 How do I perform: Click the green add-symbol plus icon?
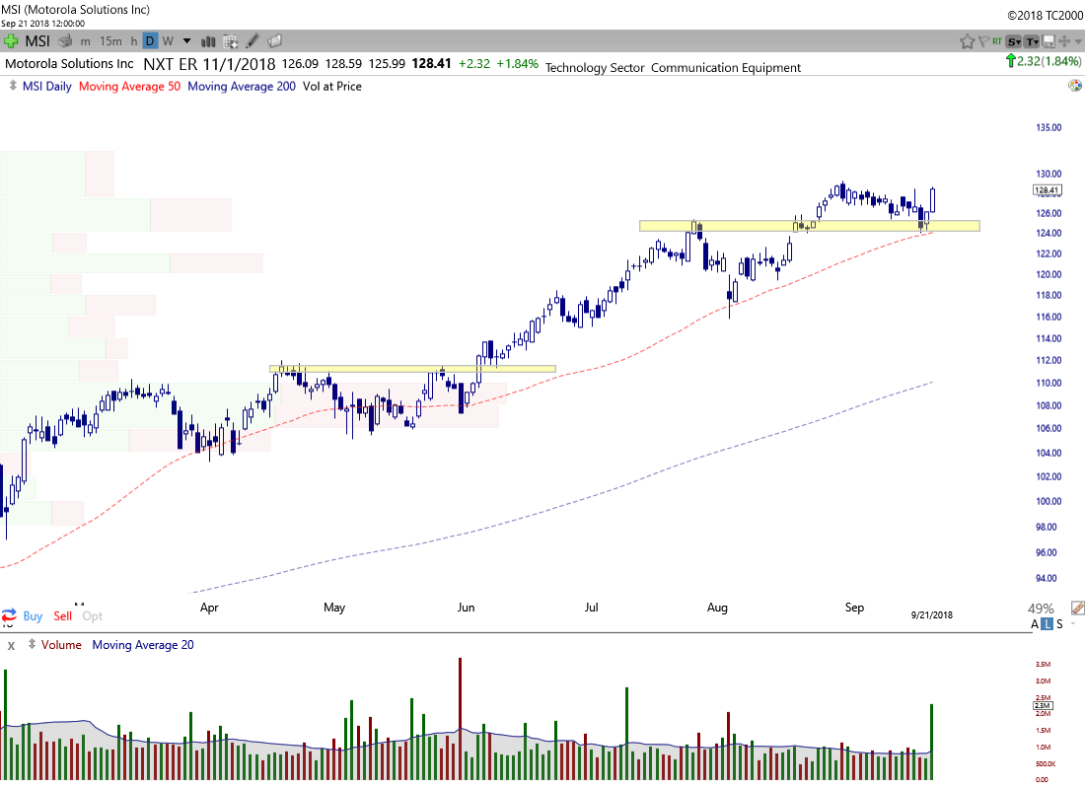[11, 41]
